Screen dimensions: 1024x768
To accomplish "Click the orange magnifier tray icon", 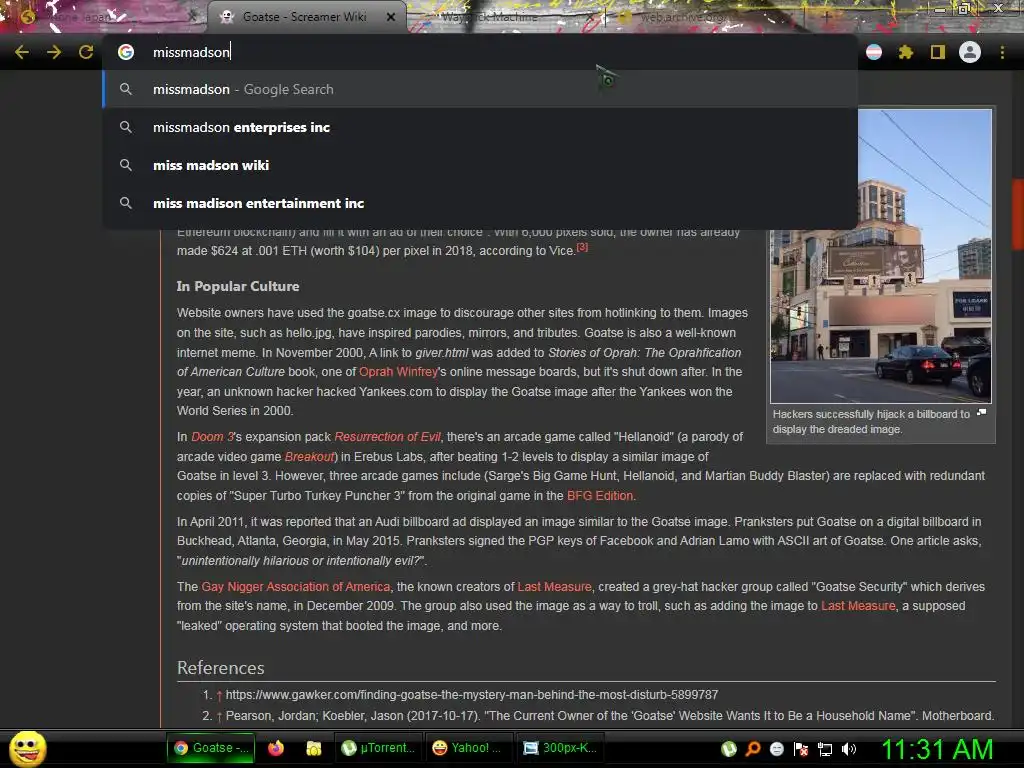I will [x=753, y=749].
